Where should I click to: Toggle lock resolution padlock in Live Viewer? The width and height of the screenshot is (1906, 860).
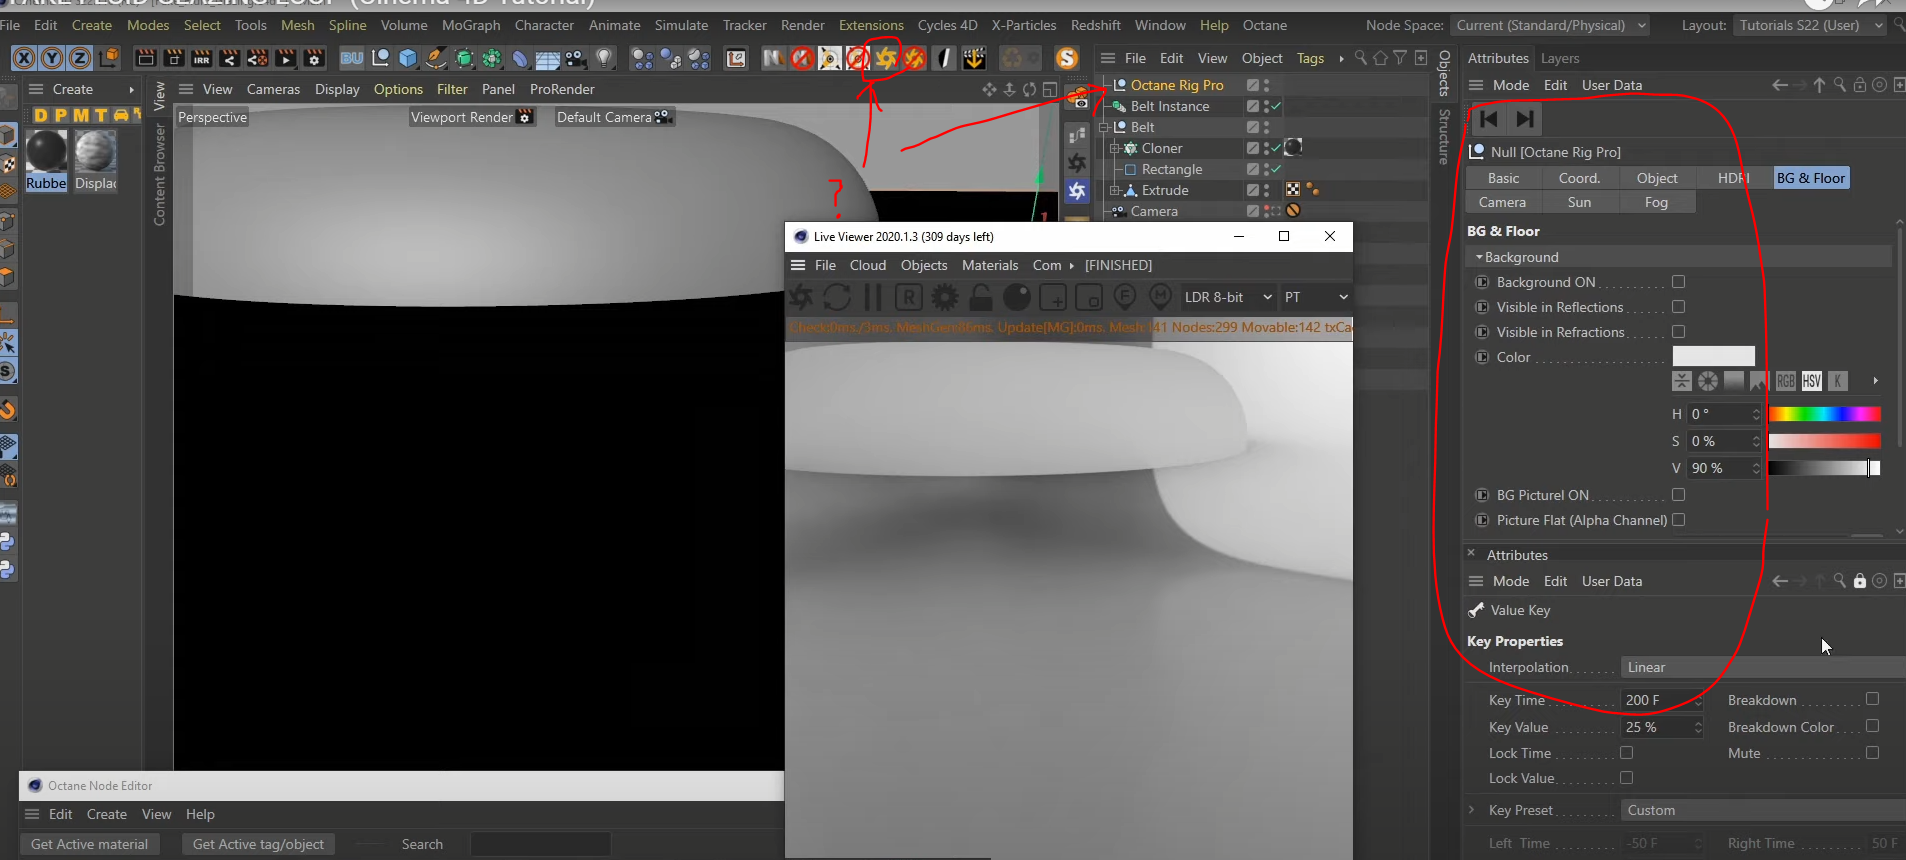(x=981, y=297)
